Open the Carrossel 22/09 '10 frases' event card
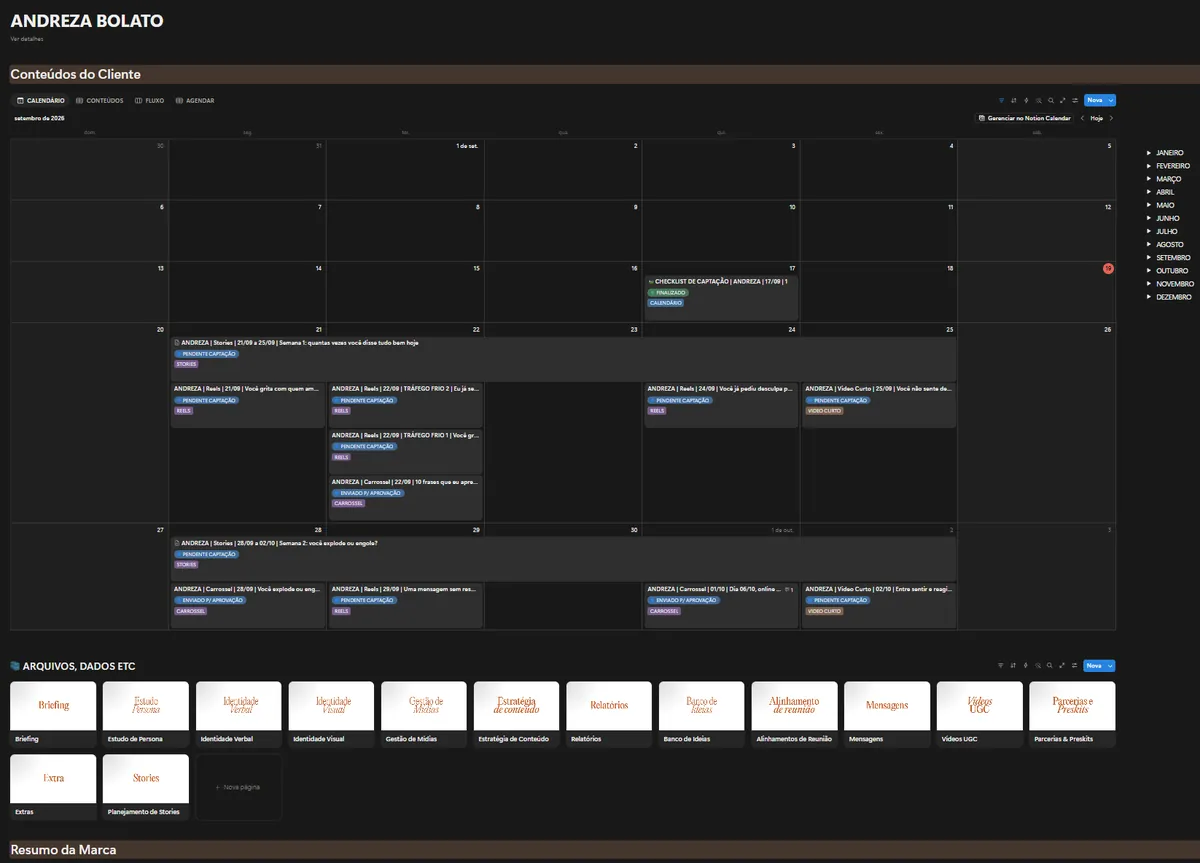 click(x=406, y=498)
